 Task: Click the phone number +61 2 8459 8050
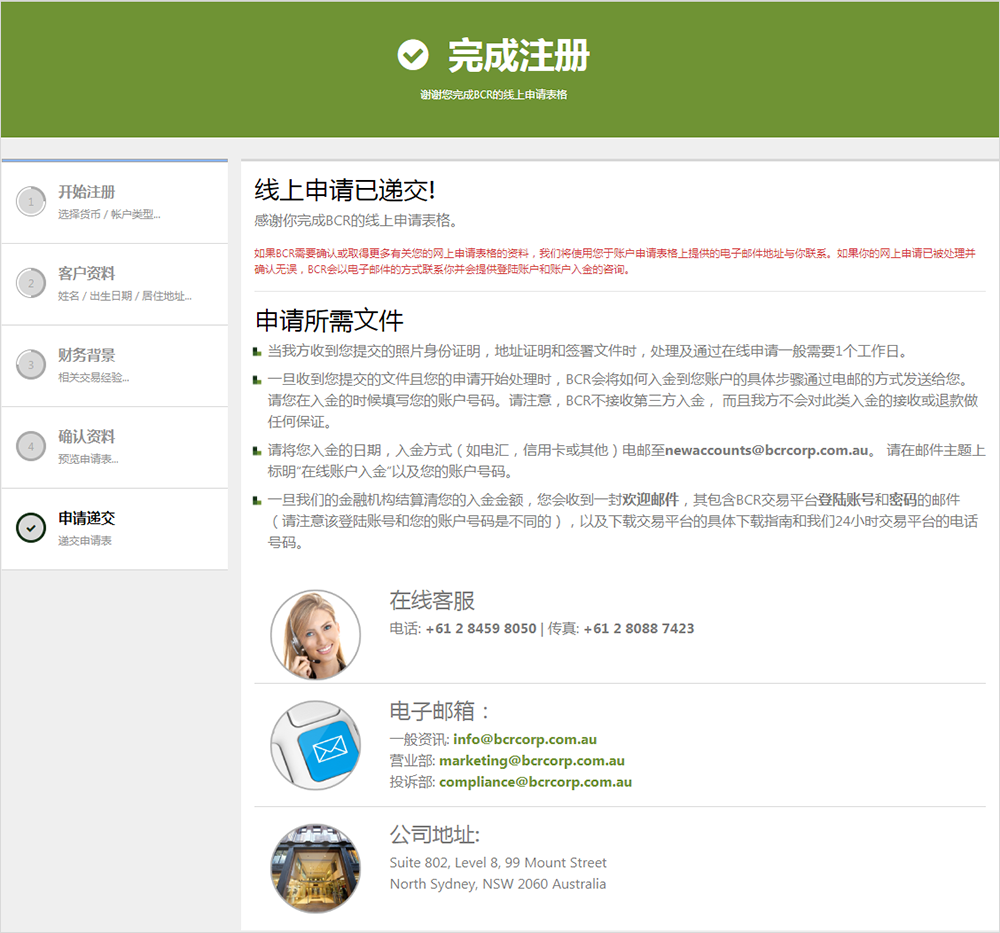tap(481, 628)
